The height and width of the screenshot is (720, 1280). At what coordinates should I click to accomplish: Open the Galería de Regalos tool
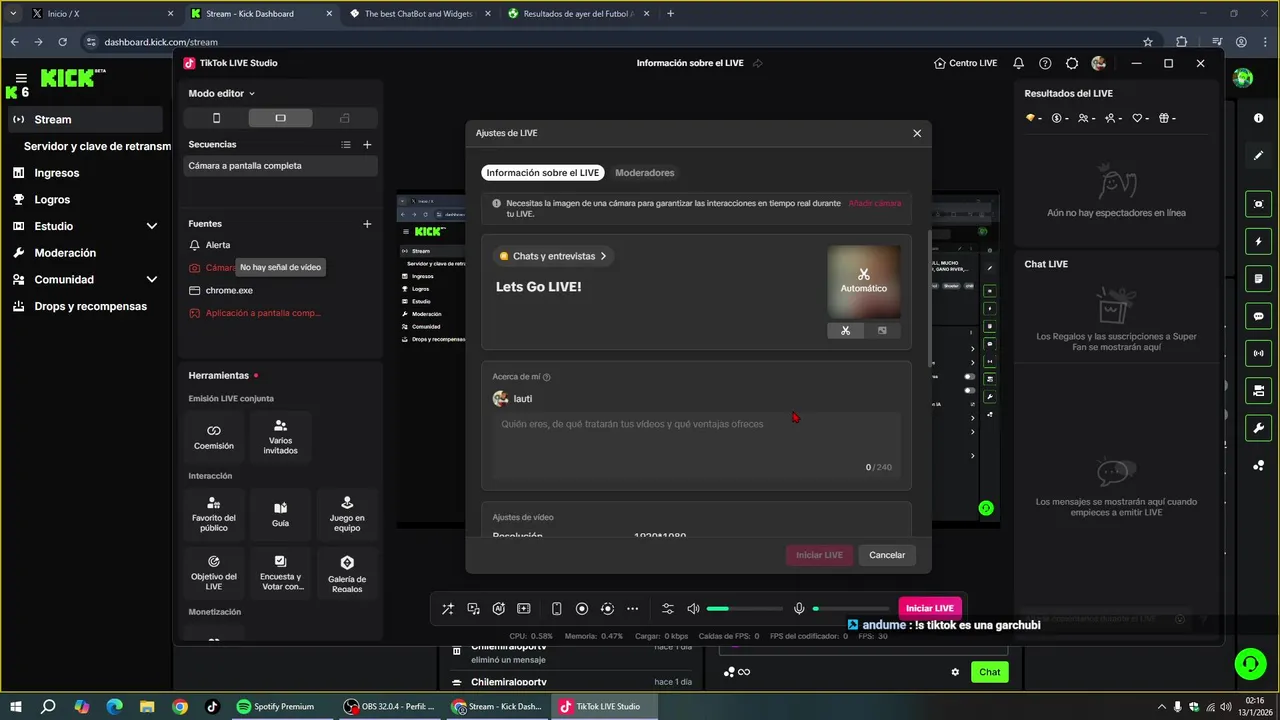[347, 573]
